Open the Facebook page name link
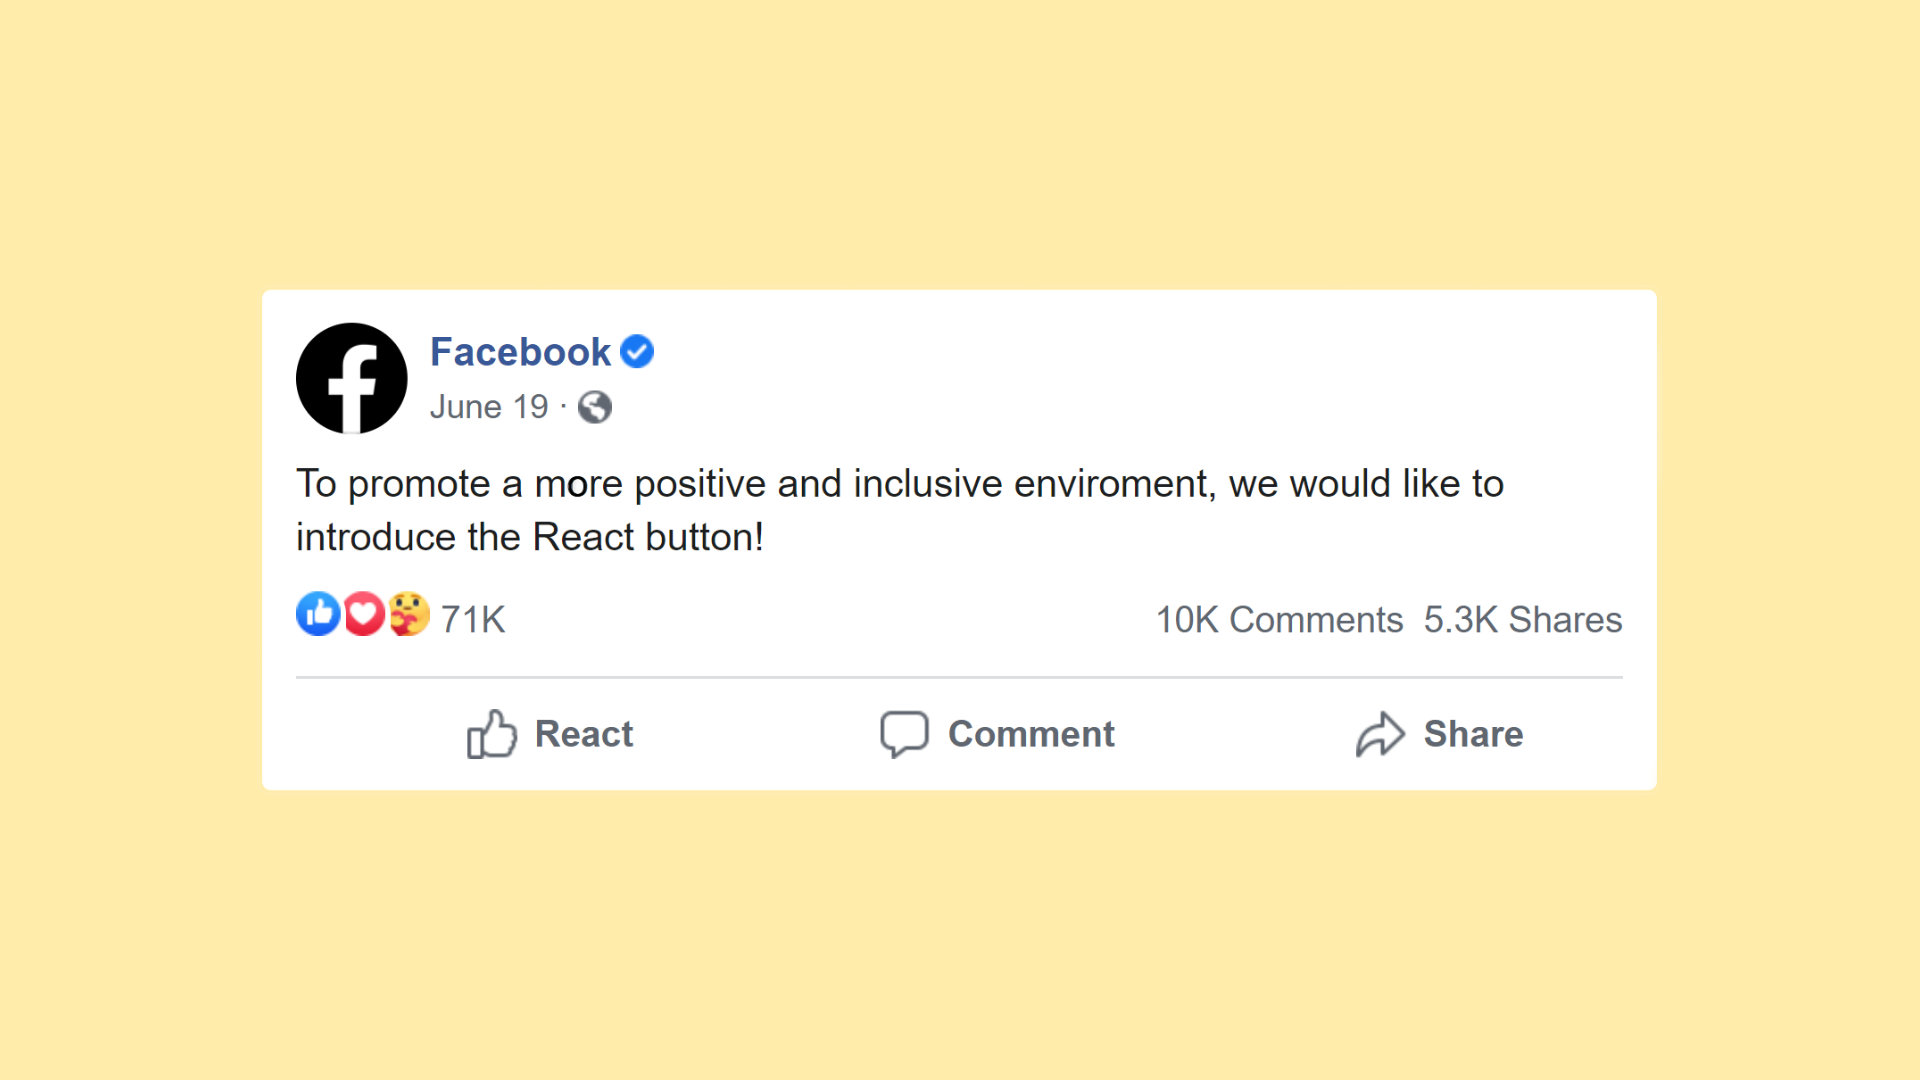Viewport: 1920px width, 1080px height. pos(520,352)
